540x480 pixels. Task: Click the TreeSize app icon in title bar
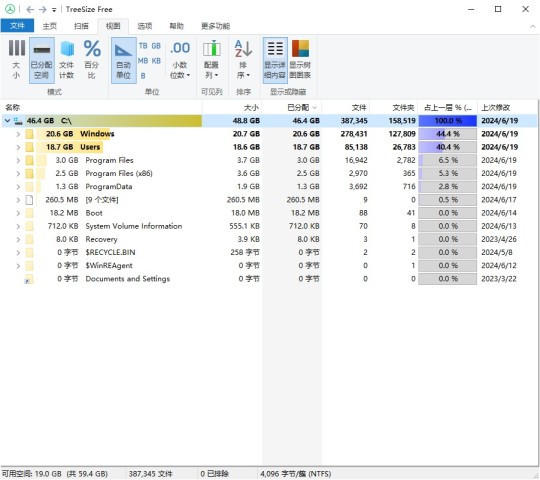(x=10, y=9)
